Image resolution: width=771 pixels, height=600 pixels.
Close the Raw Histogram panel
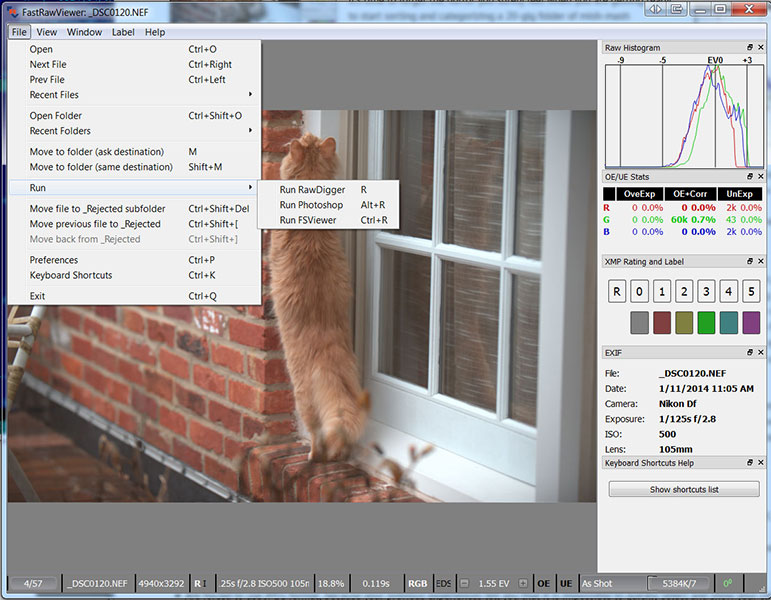[761, 48]
